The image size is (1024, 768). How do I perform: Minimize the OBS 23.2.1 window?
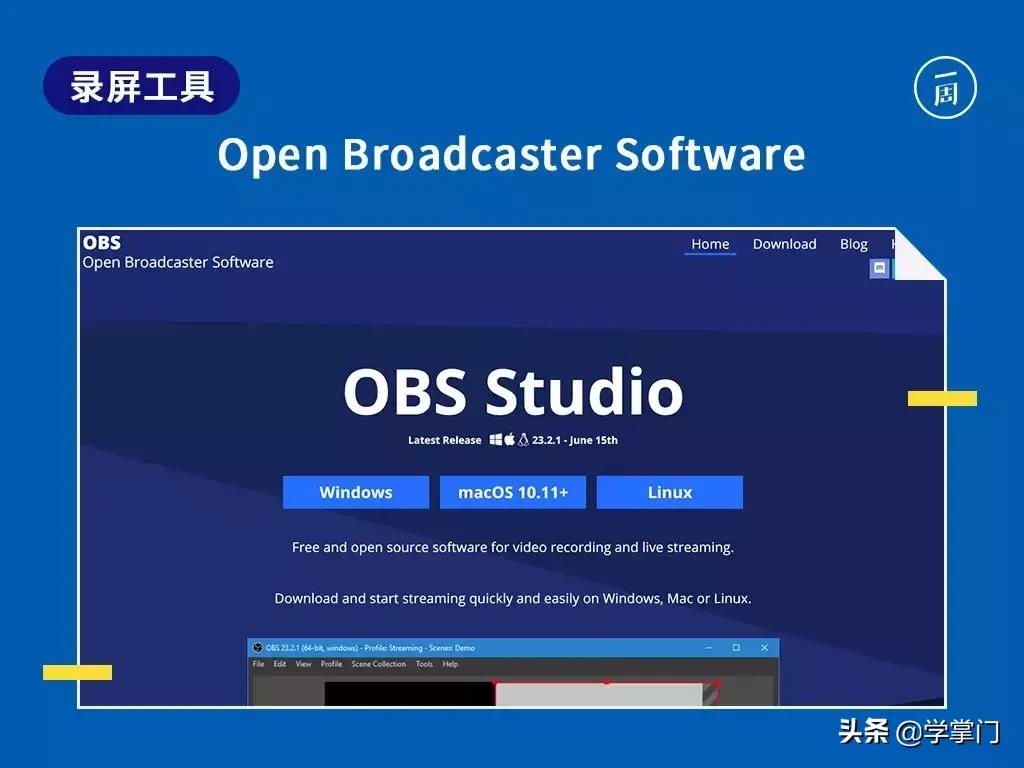(709, 648)
